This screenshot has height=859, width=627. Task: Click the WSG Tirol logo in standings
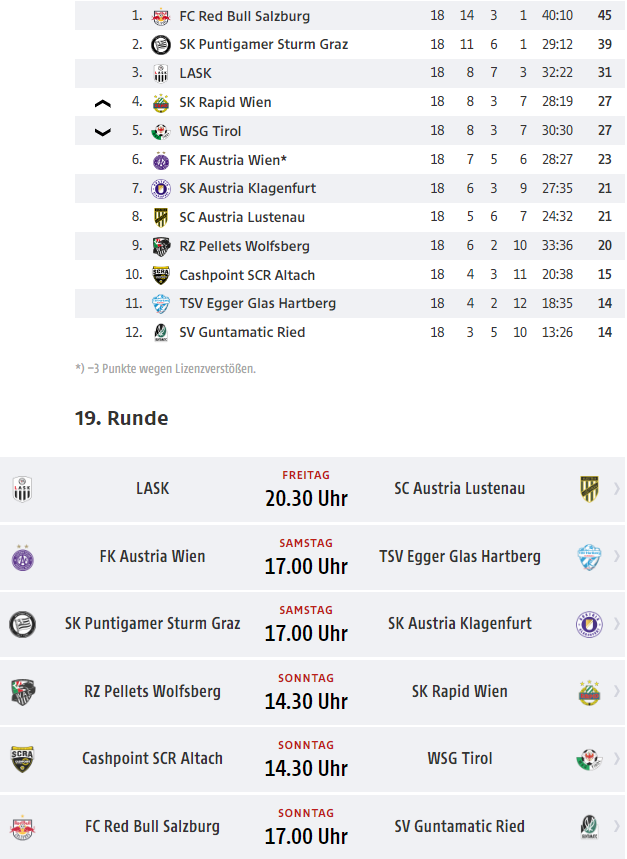pyautogui.click(x=160, y=131)
